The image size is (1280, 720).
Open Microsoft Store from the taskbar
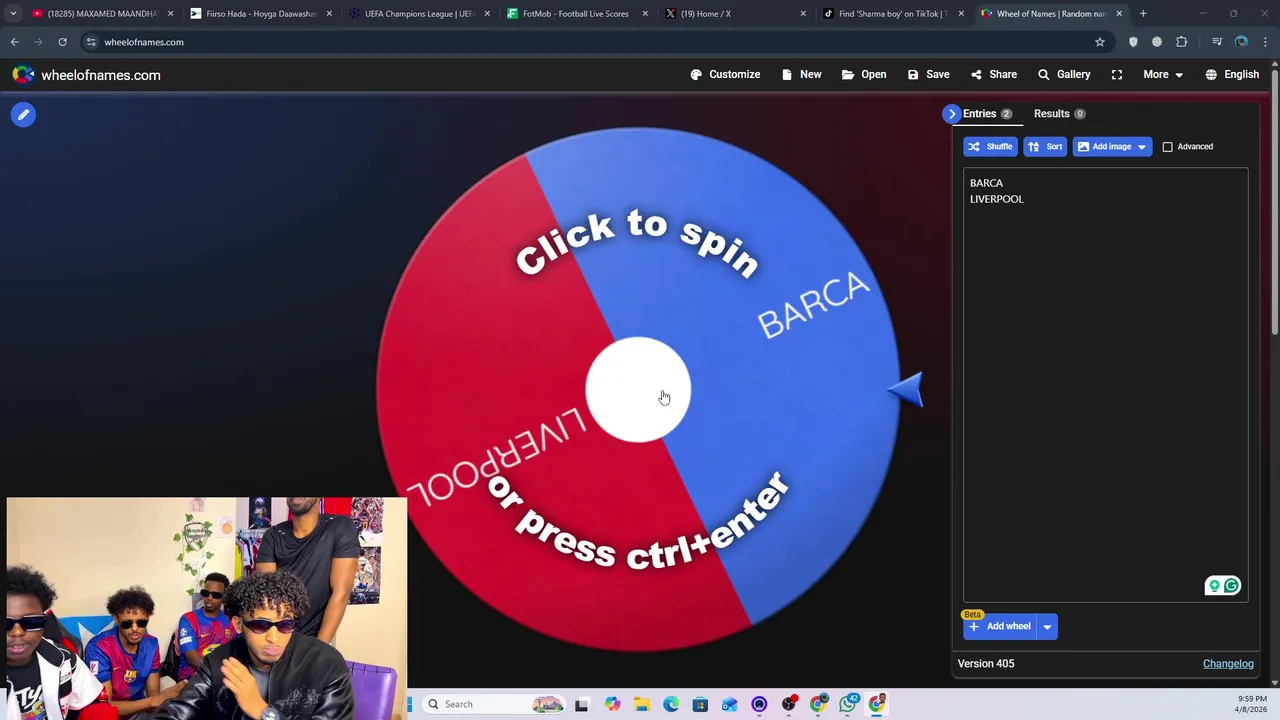700,704
